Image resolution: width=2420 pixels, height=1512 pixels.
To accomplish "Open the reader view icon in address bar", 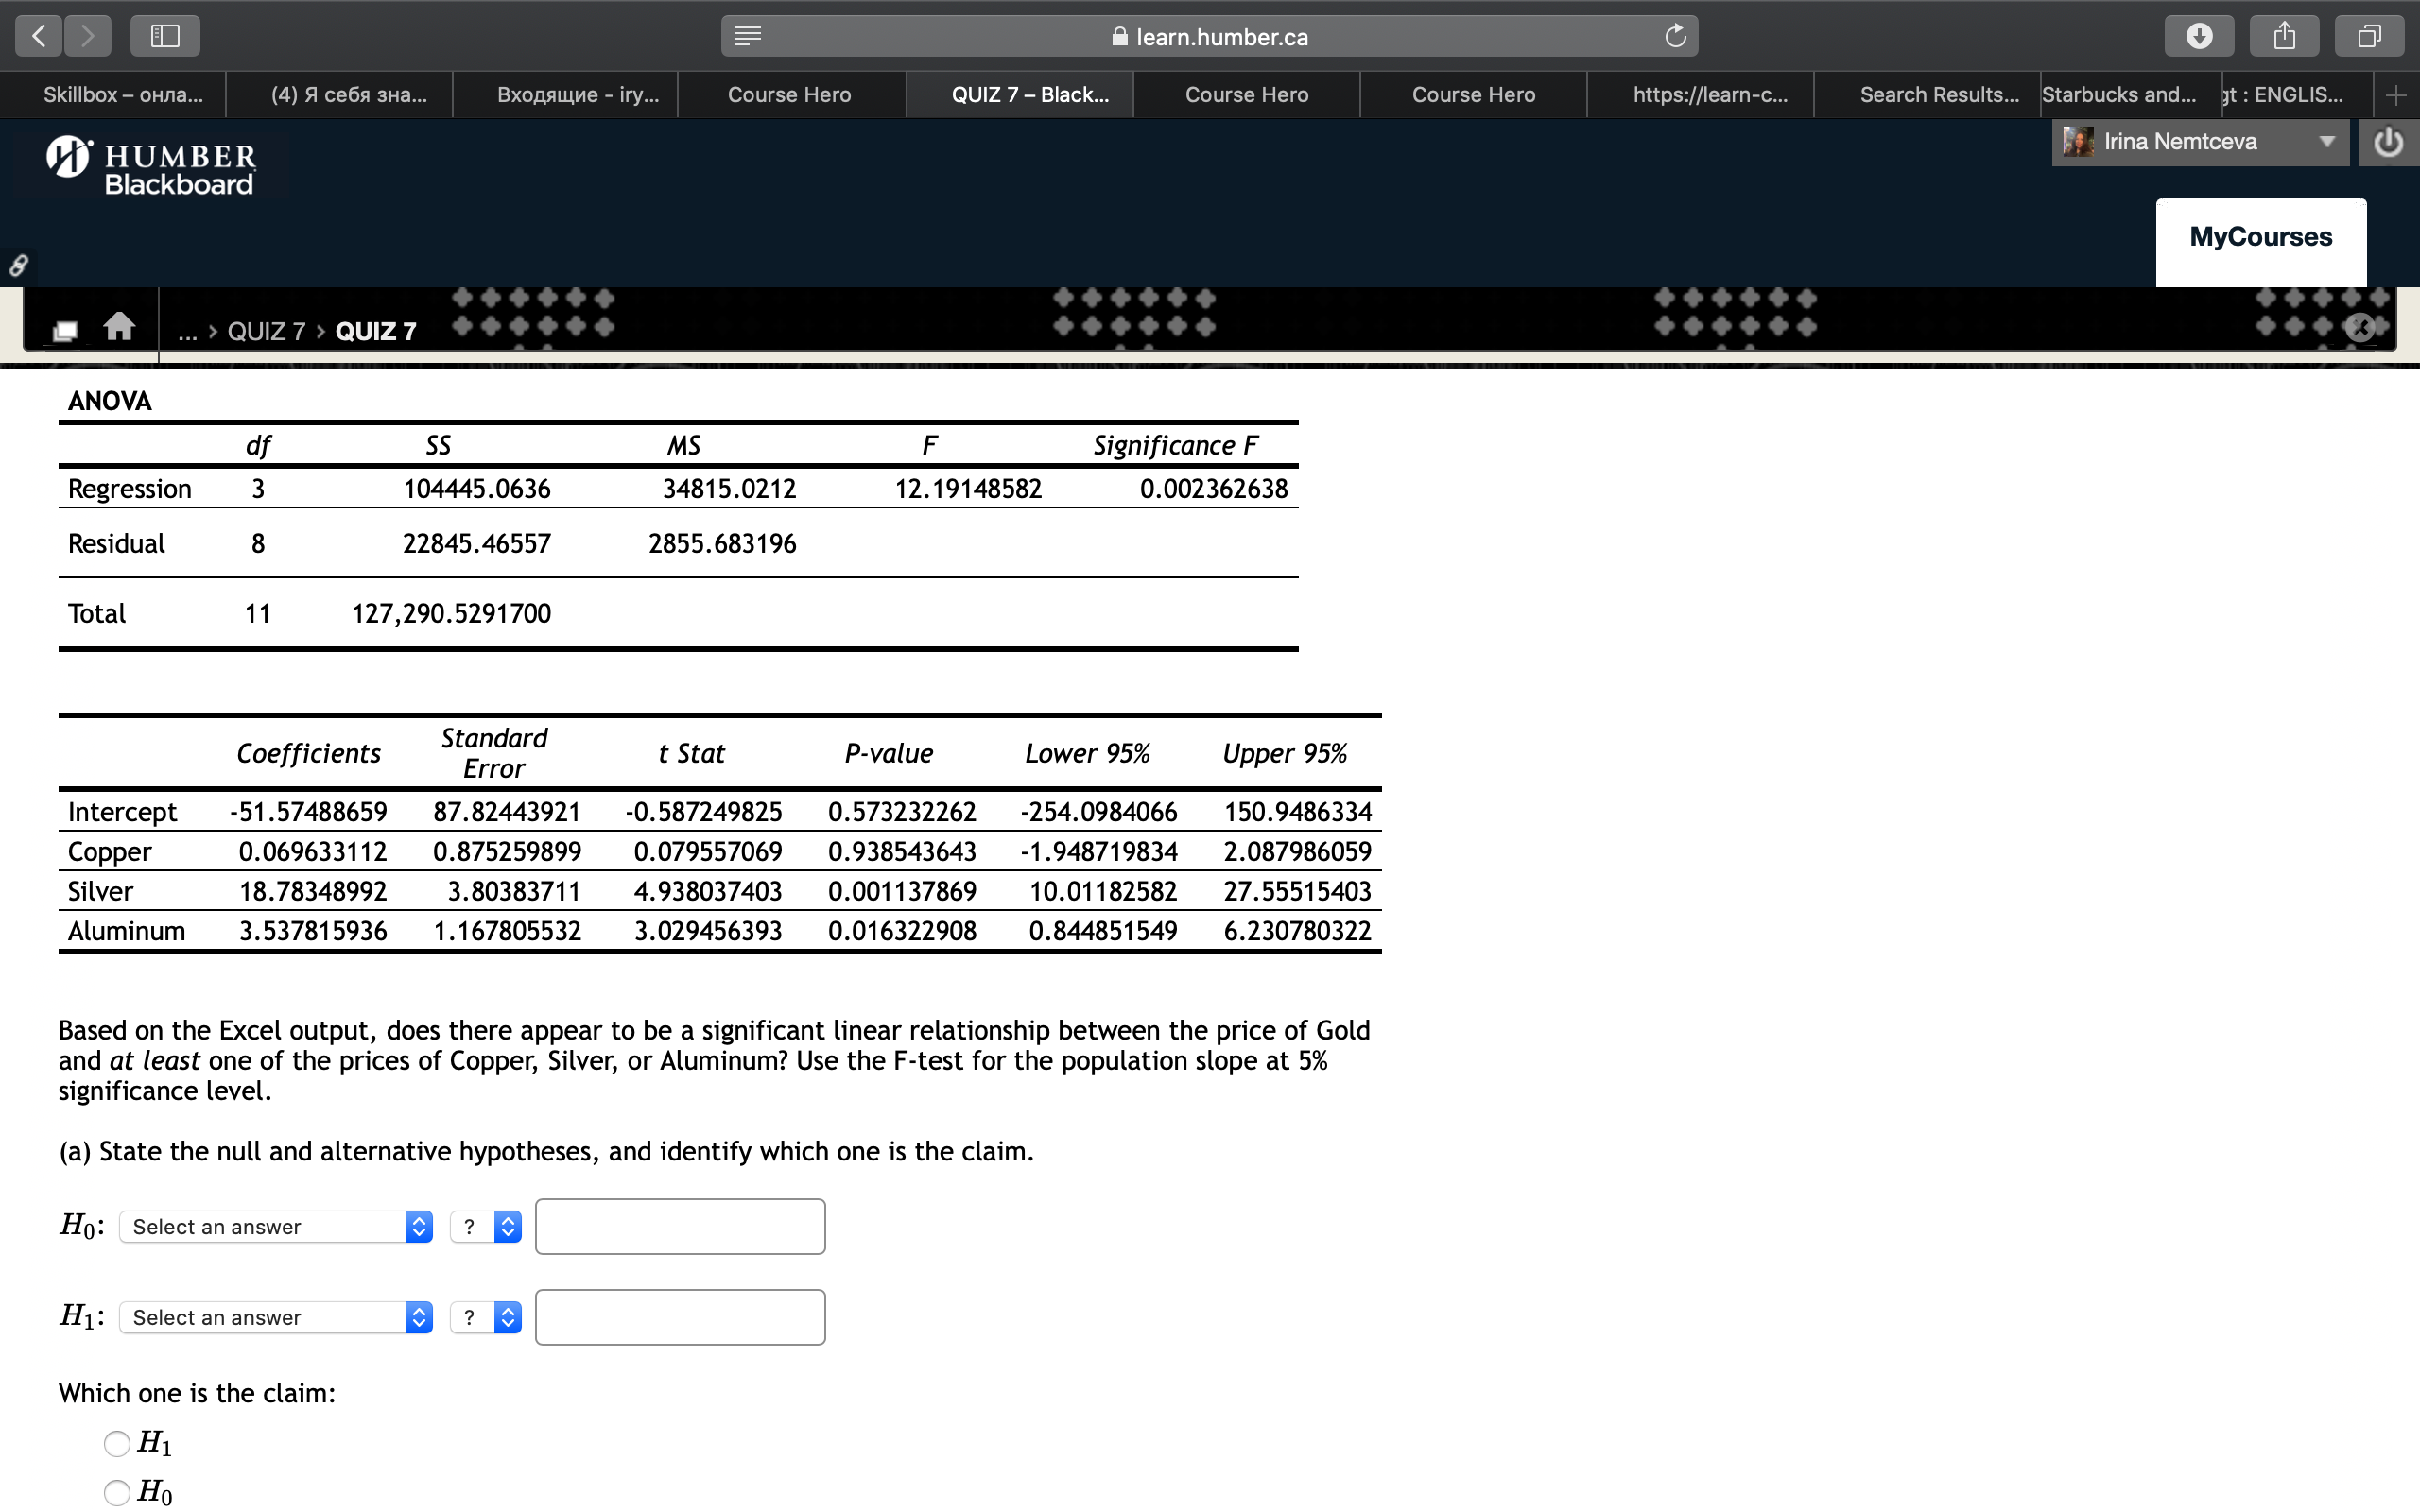I will (x=748, y=37).
